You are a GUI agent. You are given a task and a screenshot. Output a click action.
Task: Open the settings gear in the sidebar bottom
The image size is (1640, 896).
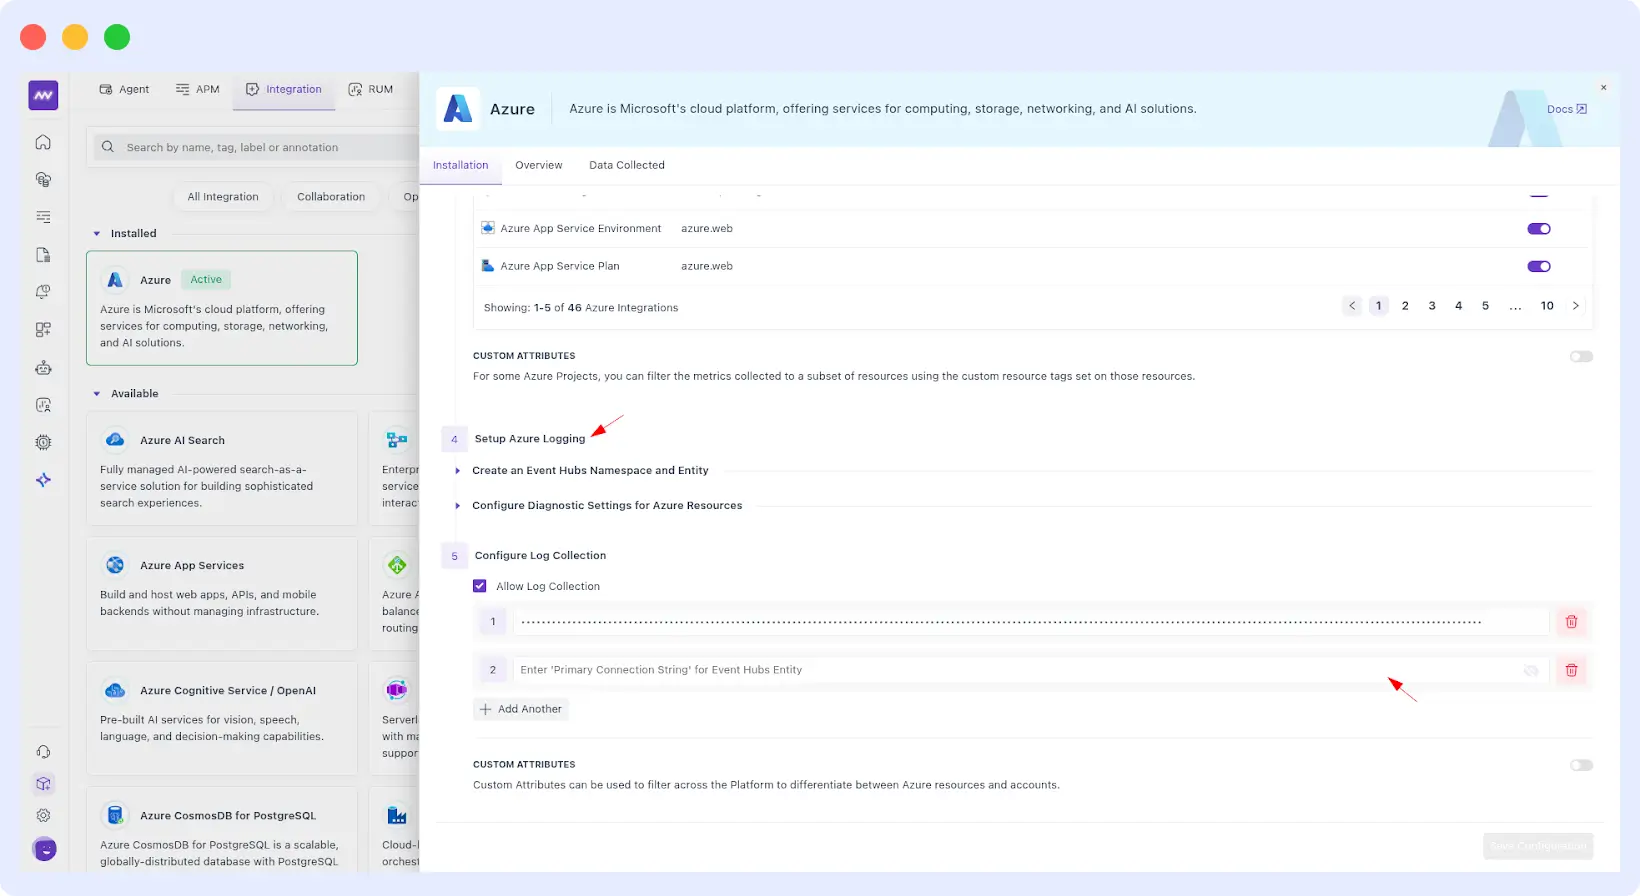click(43, 816)
